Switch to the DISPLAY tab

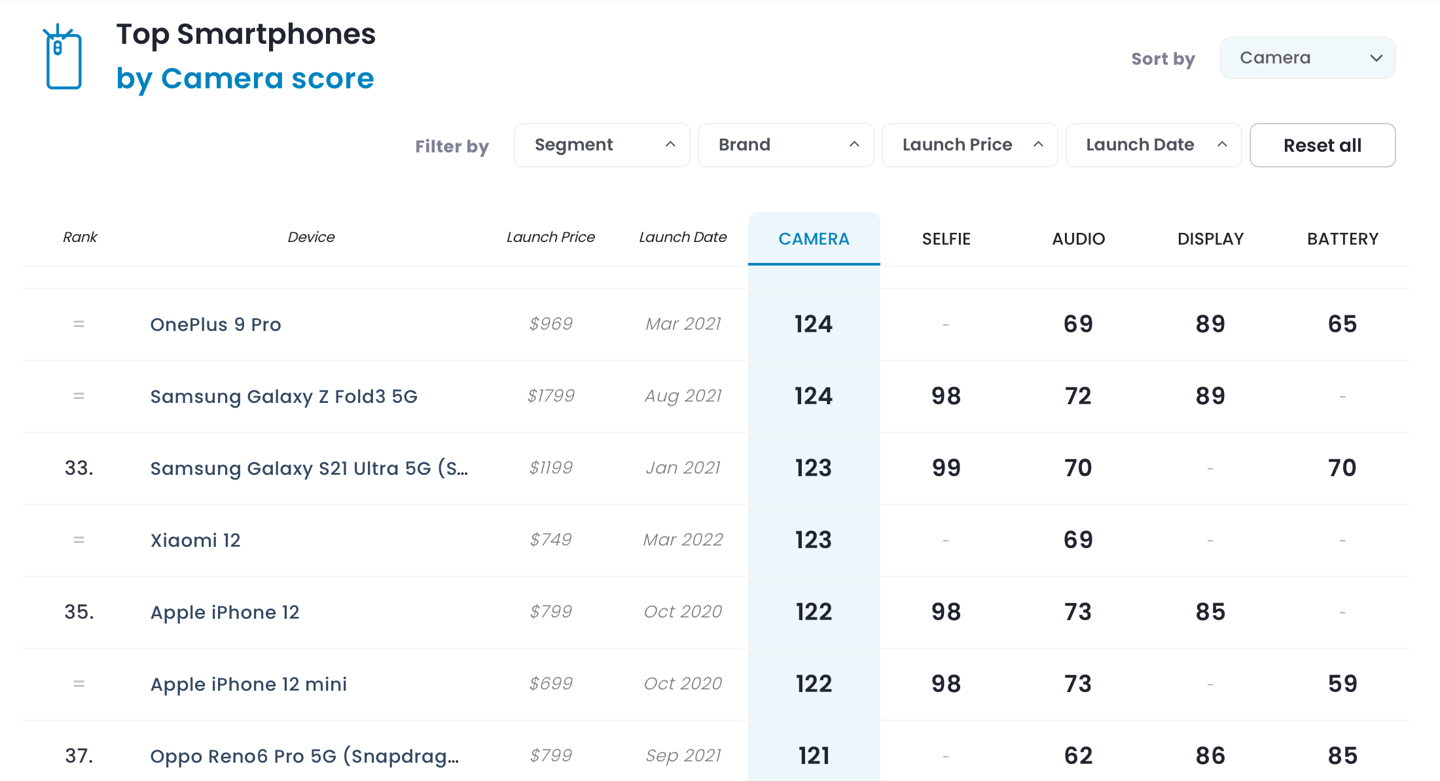point(1210,239)
